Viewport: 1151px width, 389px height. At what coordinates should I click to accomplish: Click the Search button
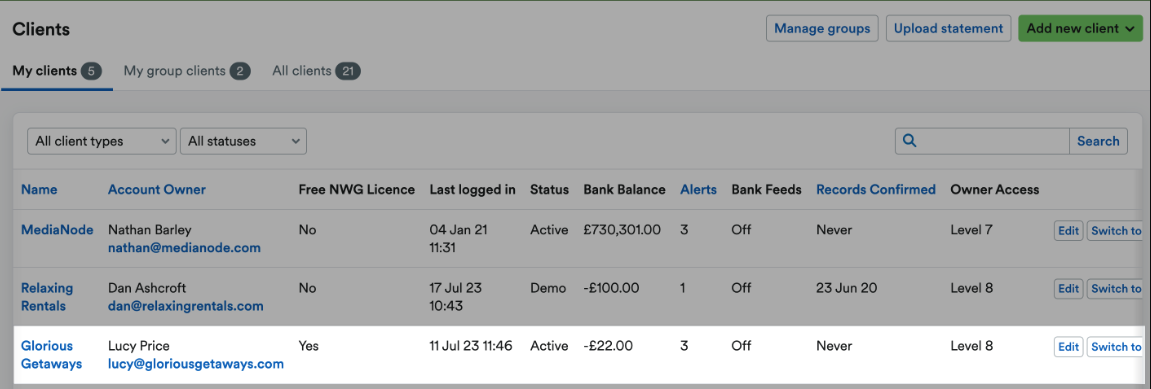tap(1098, 141)
